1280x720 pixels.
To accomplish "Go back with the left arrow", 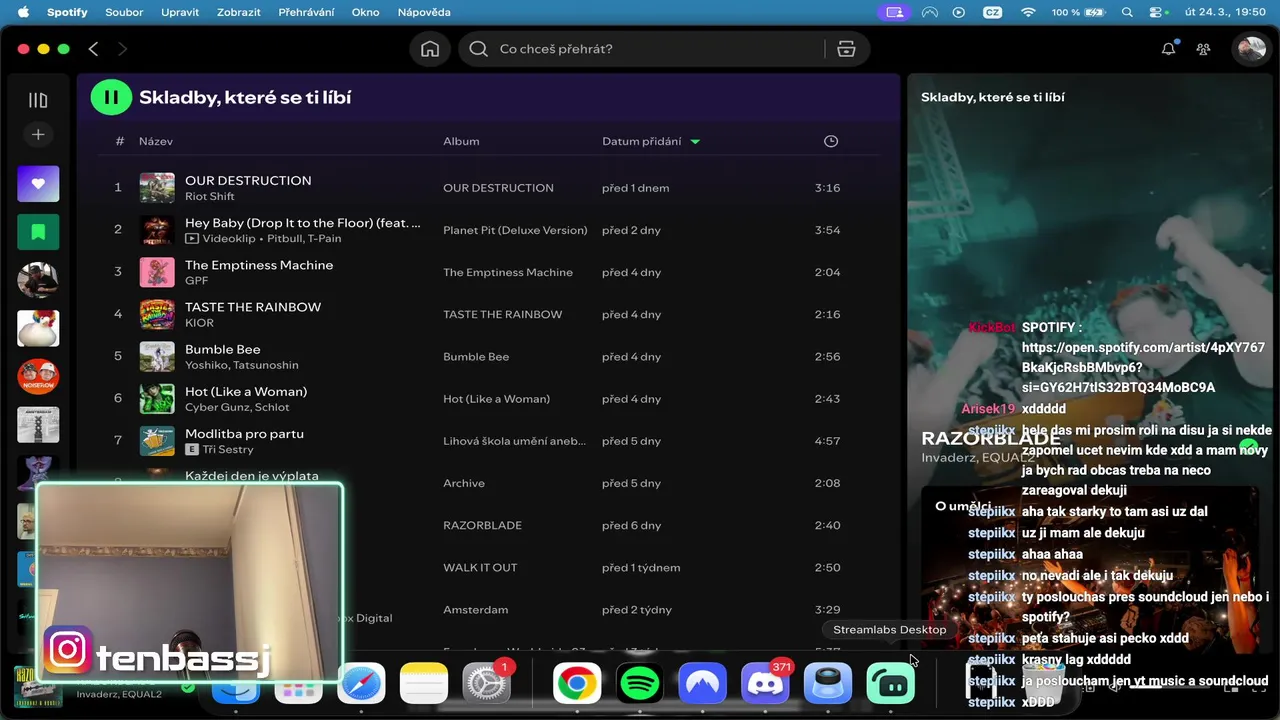I will 93,49.
